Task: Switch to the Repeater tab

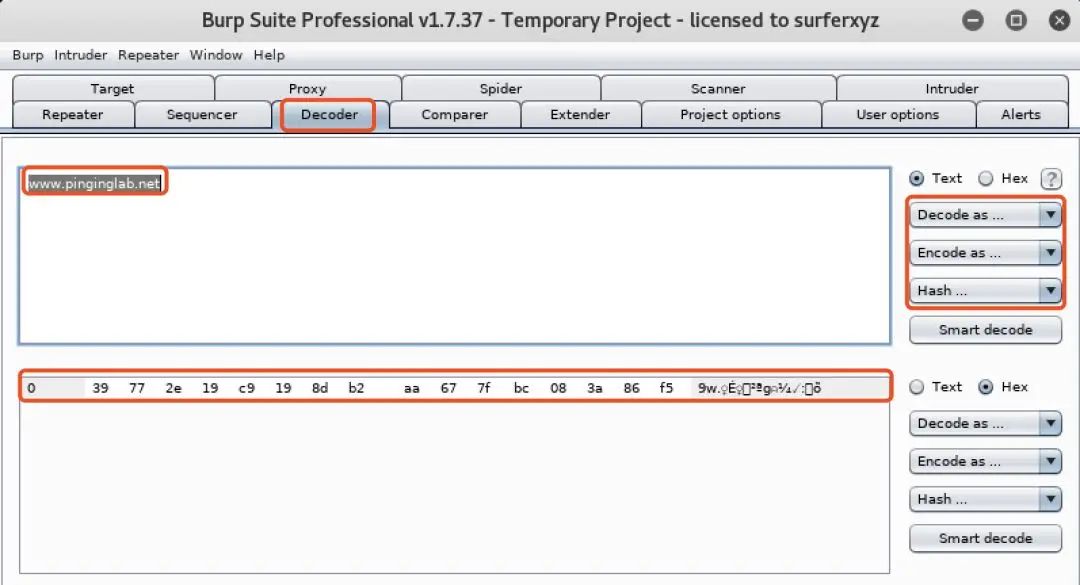Action: click(72, 115)
